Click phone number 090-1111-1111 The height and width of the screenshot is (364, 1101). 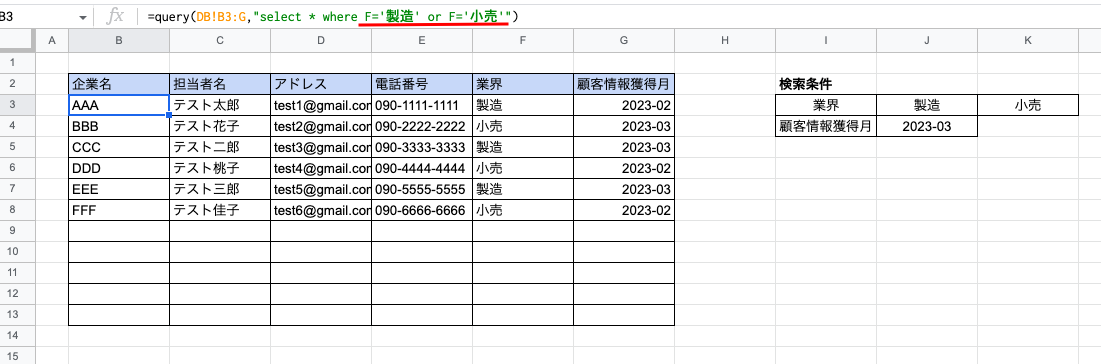(x=422, y=105)
